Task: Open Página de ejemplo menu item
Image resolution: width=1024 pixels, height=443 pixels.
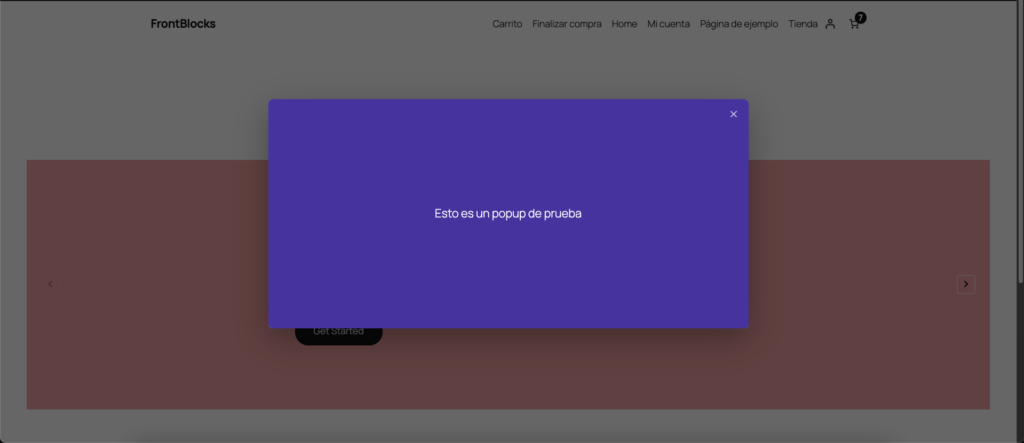Action: [739, 24]
